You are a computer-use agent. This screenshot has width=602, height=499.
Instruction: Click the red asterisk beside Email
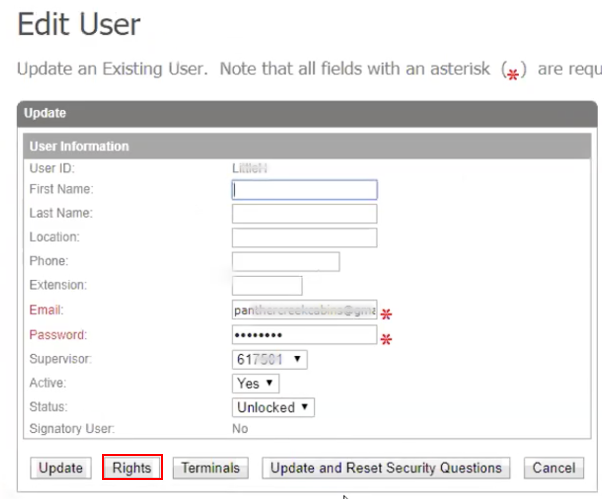coord(386,314)
